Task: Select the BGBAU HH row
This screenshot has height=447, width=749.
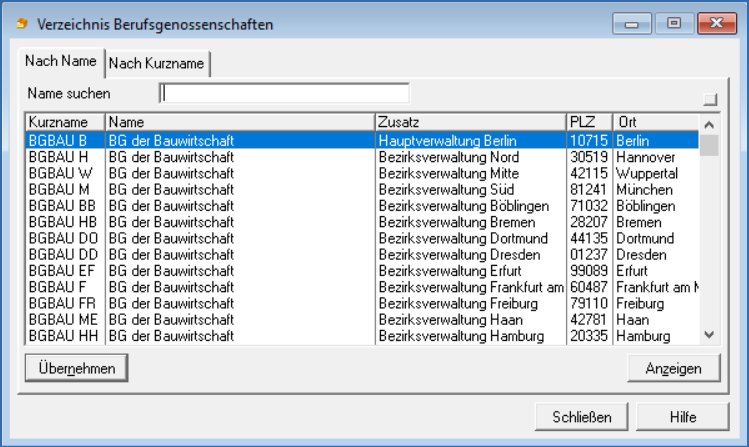Action: 362,335
